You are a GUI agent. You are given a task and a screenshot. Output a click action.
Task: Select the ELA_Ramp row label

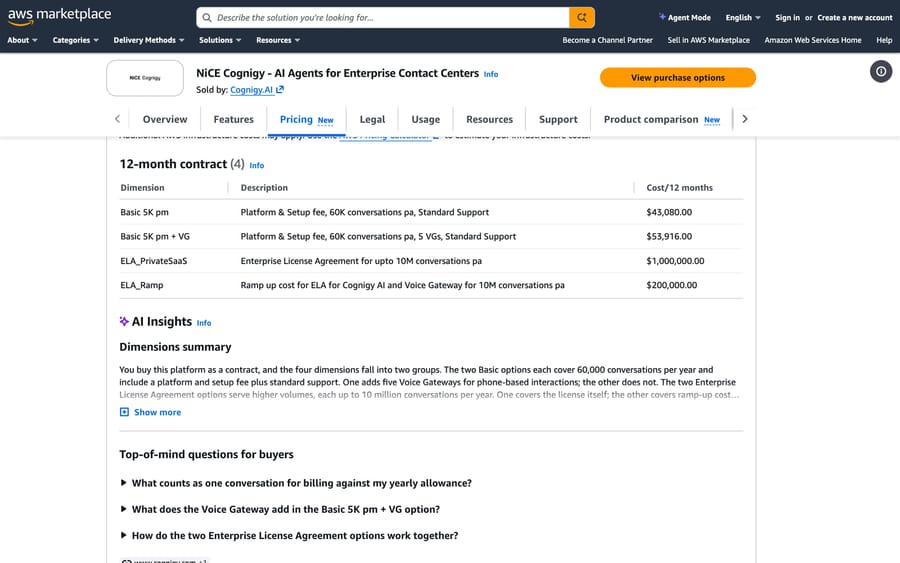pos(142,285)
